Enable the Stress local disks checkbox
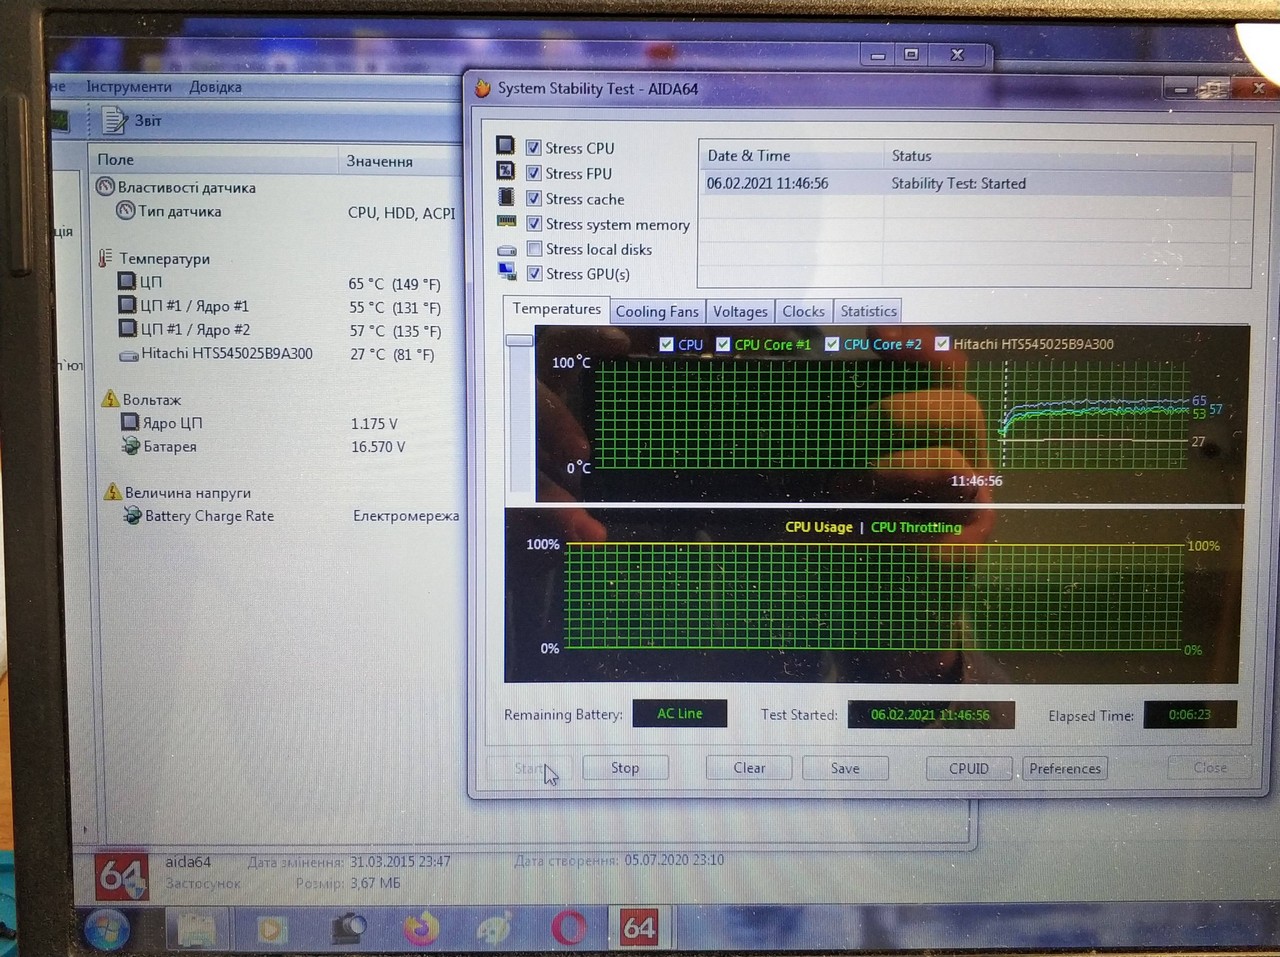This screenshot has height=957, width=1280. pos(534,249)
